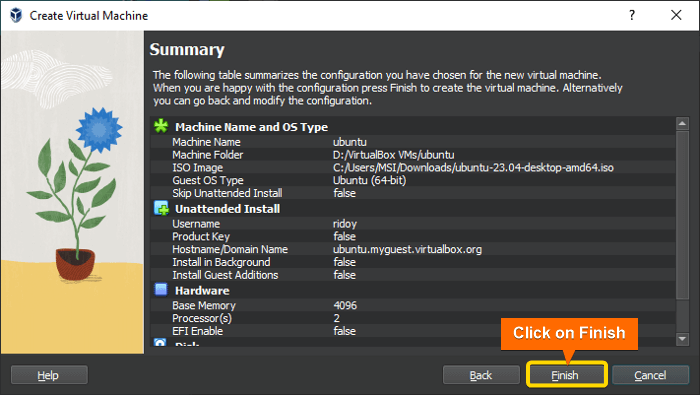The height and width of the screenshot is (395, 700).
Task: Click the scrollbar up arrow in summary table
Action: tap(682, 123)
